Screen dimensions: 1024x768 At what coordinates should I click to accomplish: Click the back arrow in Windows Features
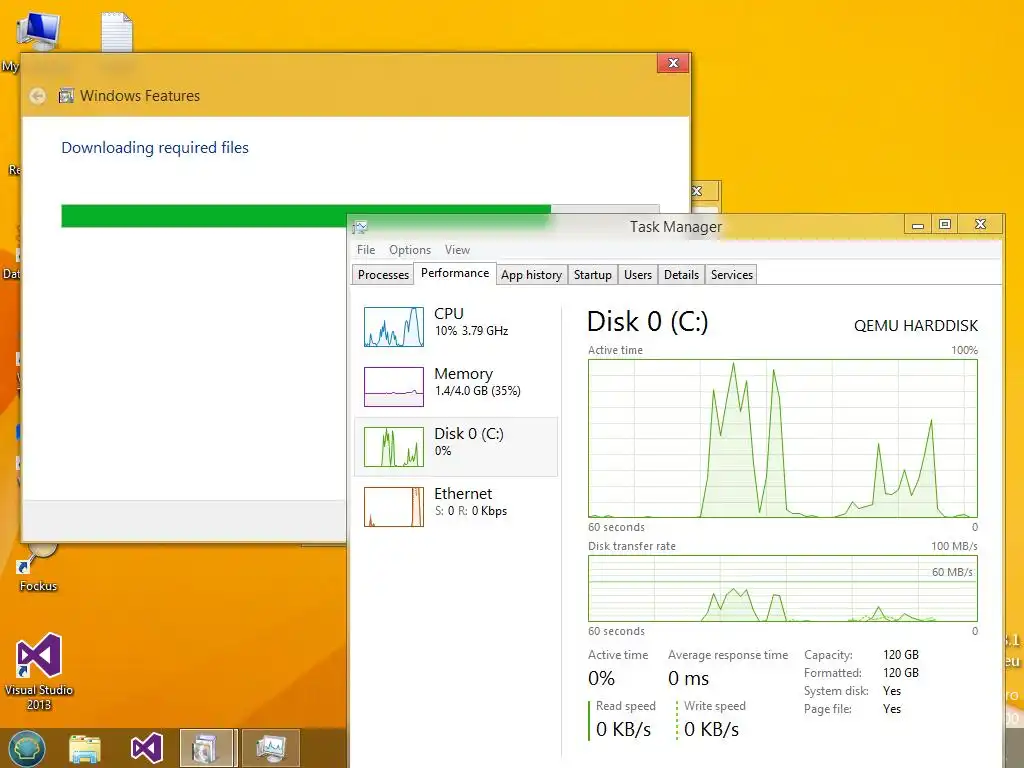tap(37, 96)
